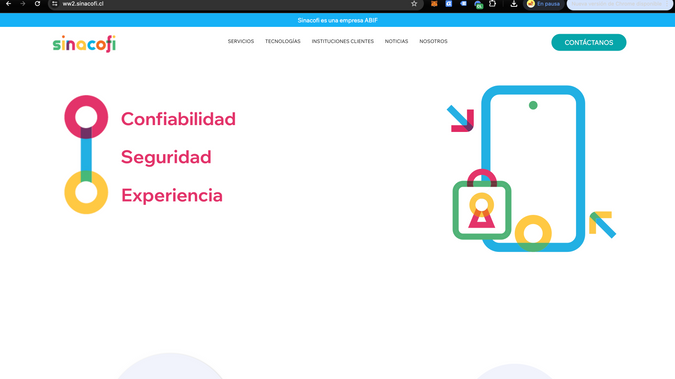Screen dimensions: 675x379
Task: Click the browser forward arrow
Action: [x=23, y=3]
